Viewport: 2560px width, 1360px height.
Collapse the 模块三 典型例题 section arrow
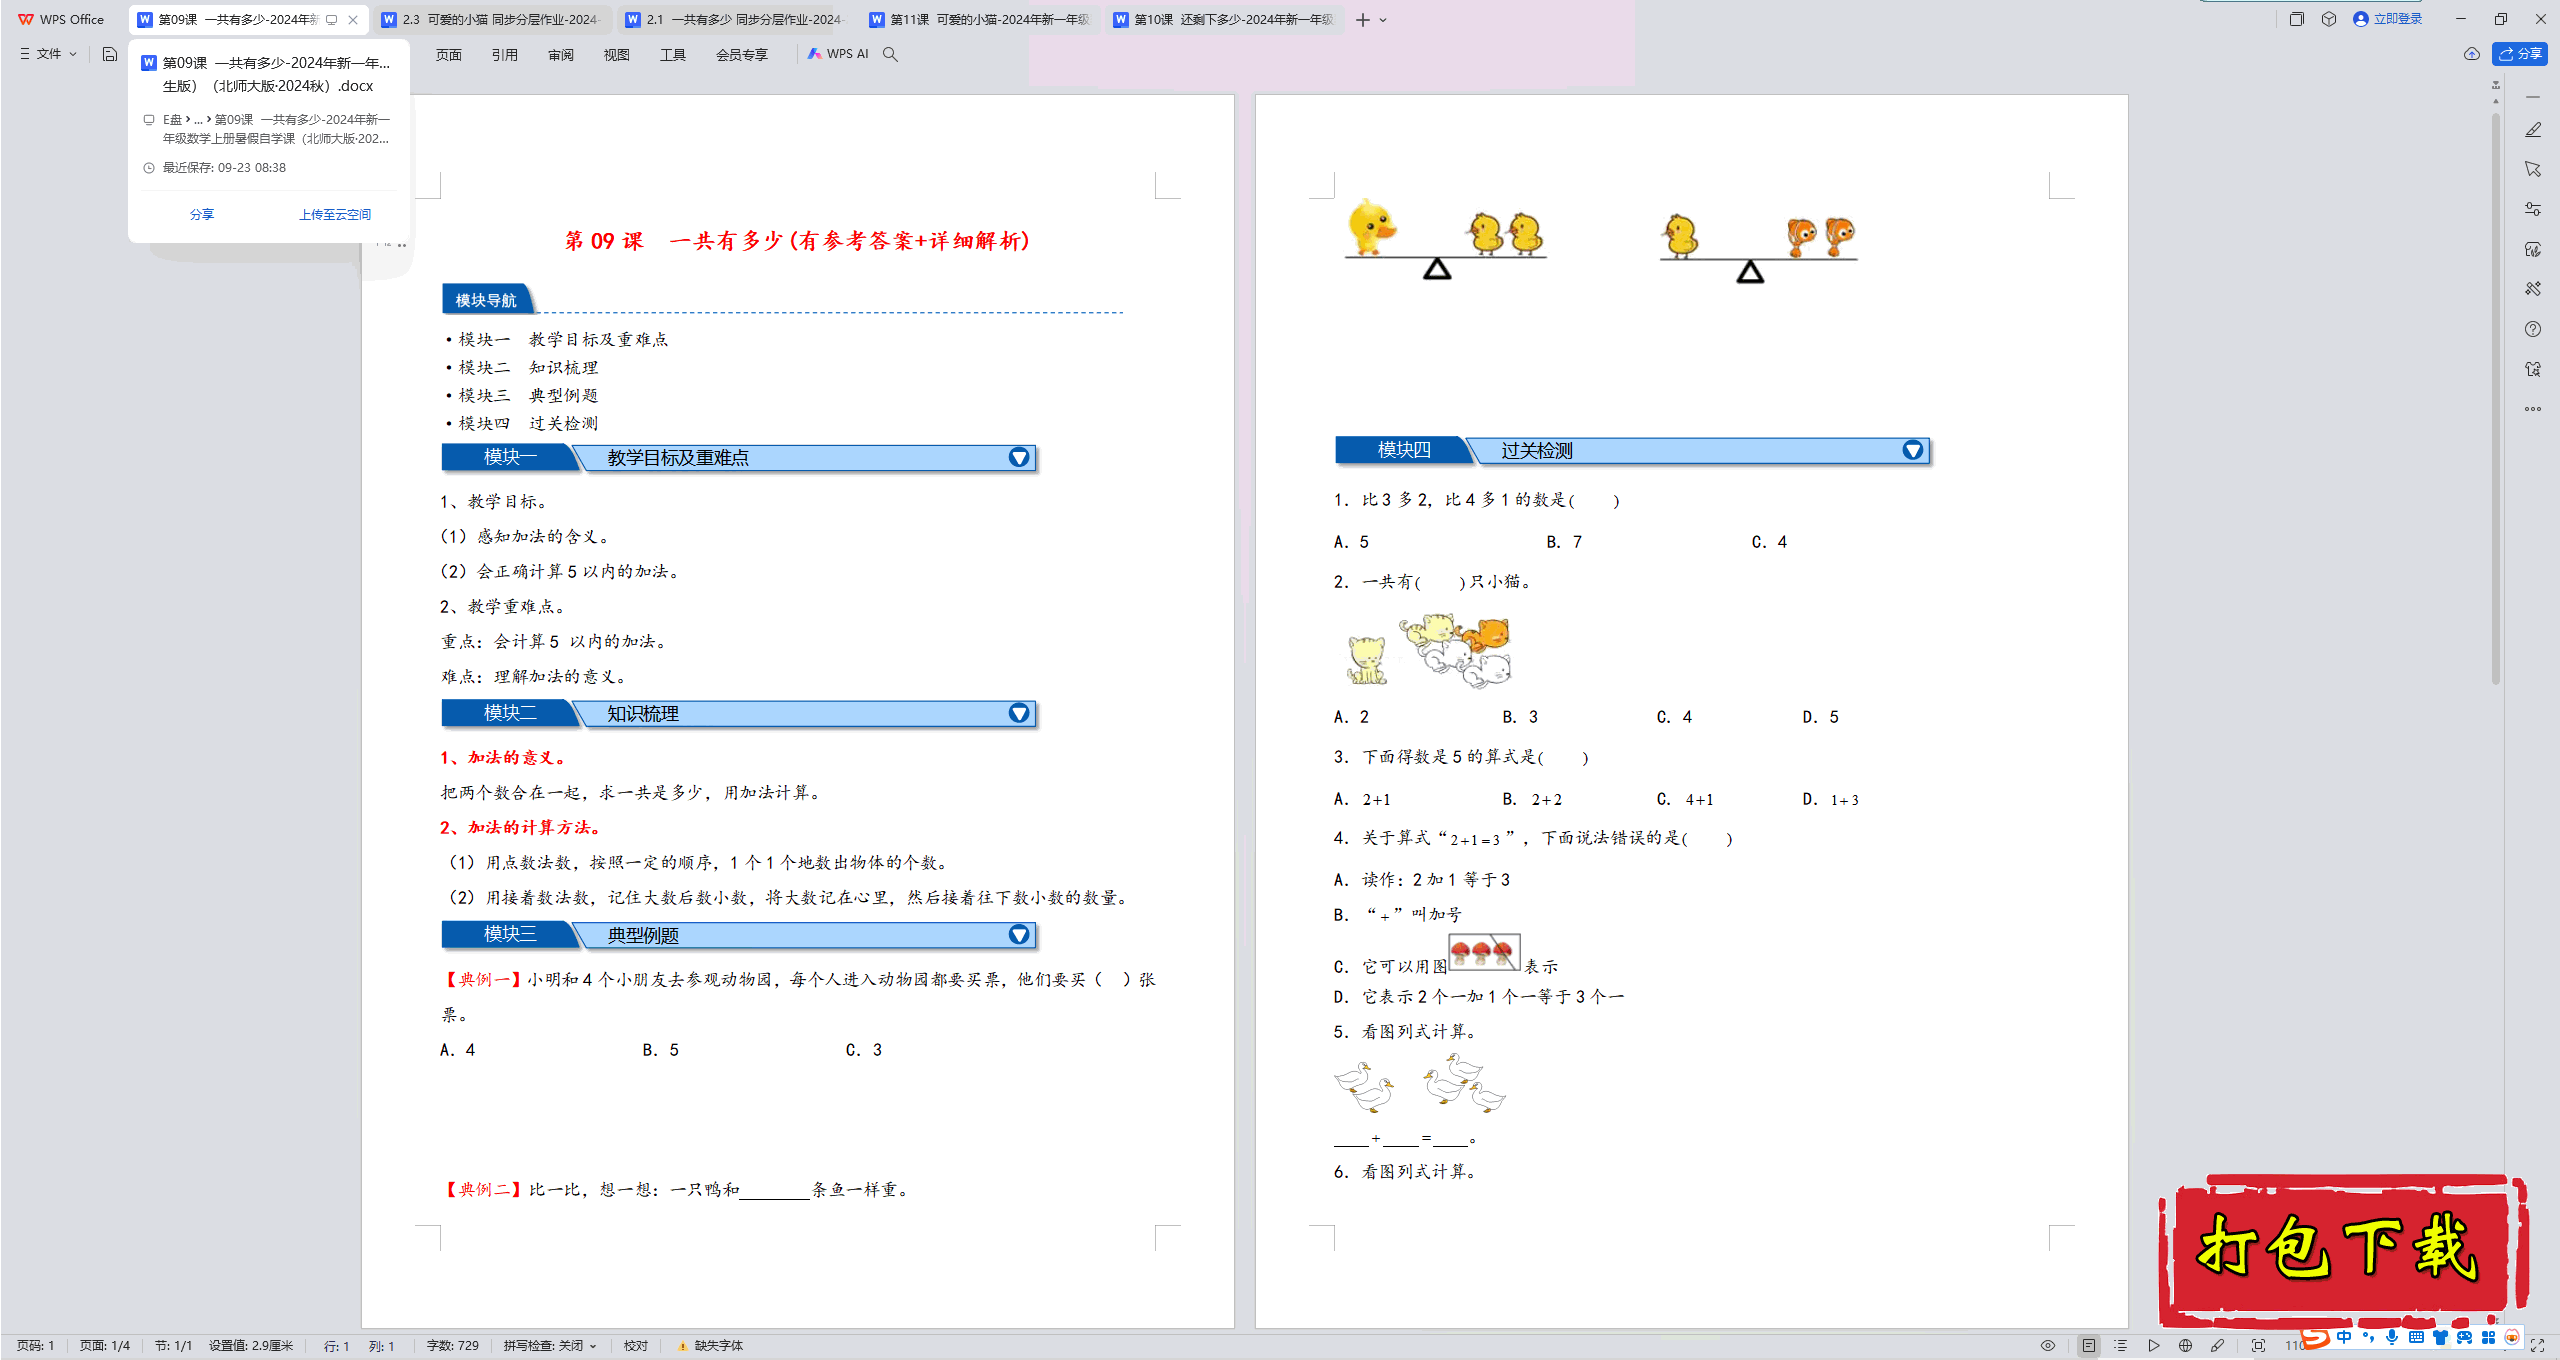(1019, 934)
